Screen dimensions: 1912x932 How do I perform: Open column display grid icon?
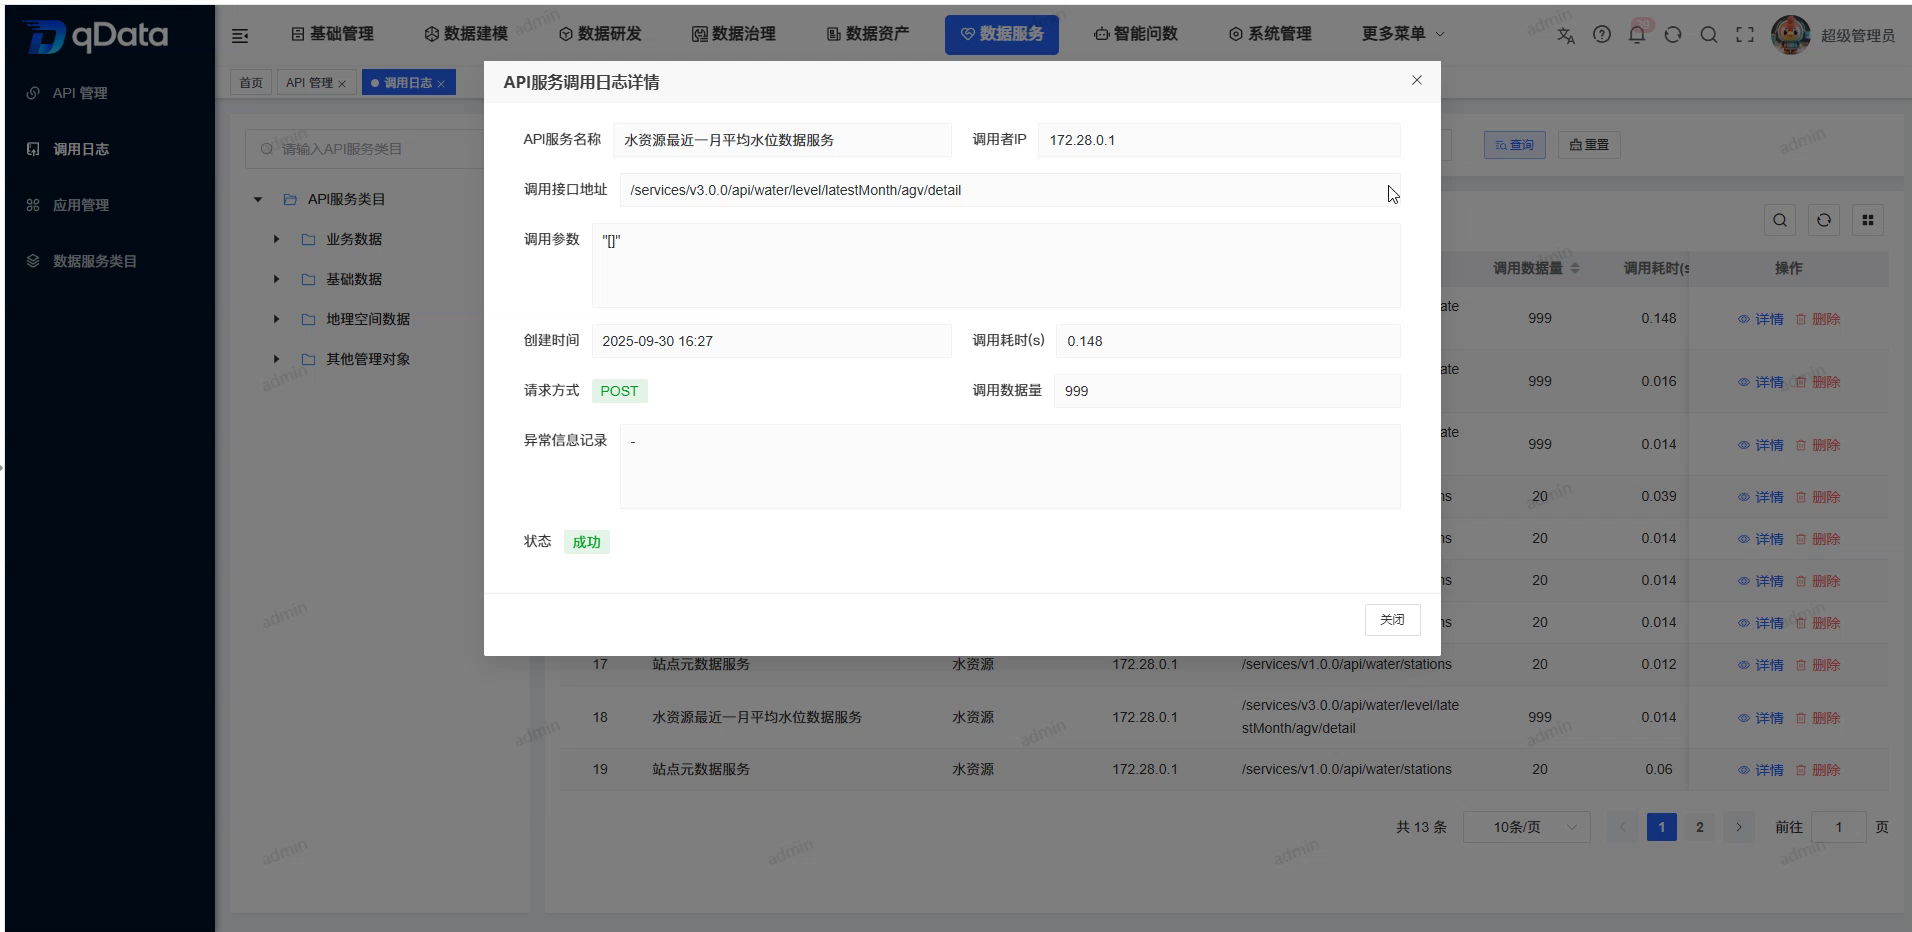[1868, 221]
